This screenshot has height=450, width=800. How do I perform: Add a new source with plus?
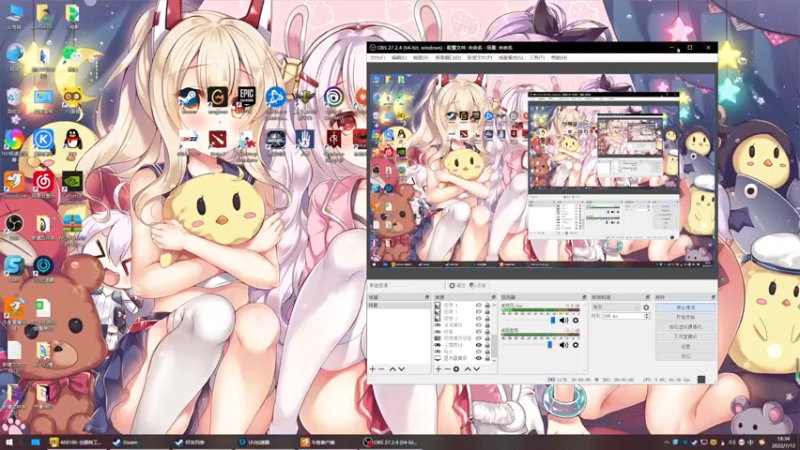tap(438, 369)
